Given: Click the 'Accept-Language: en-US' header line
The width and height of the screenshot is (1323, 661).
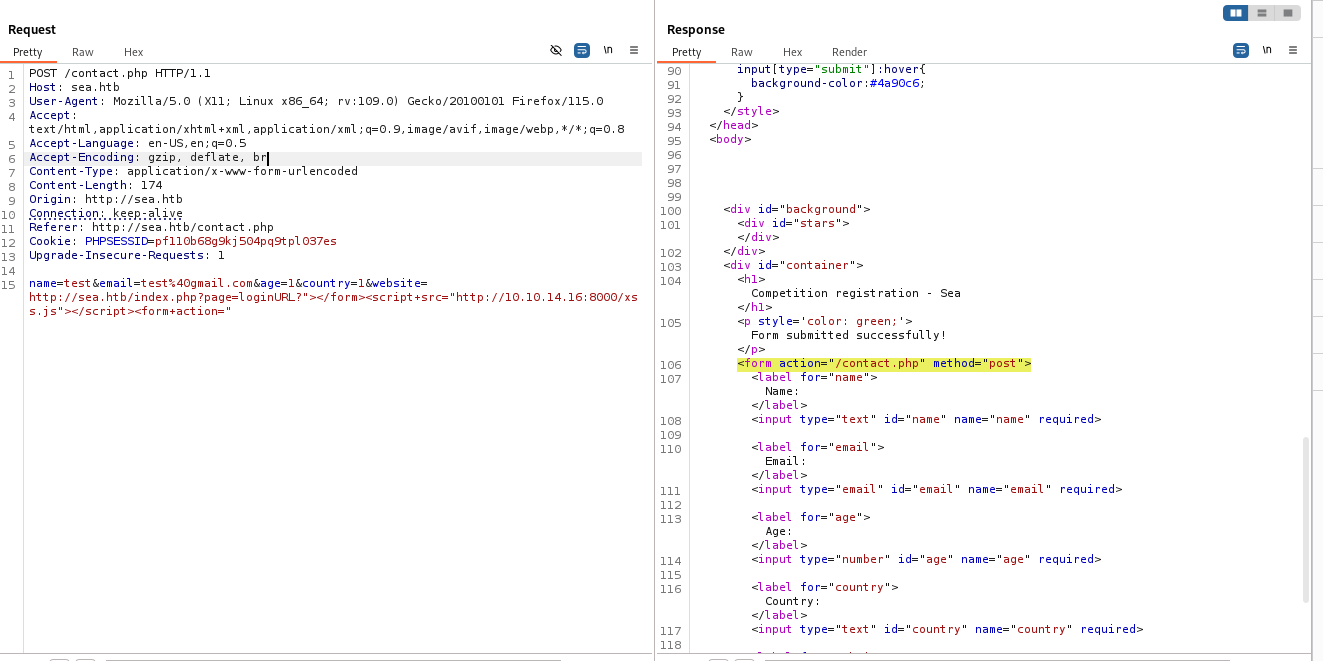Looking at the screenshot, I should tap(137, 143).
